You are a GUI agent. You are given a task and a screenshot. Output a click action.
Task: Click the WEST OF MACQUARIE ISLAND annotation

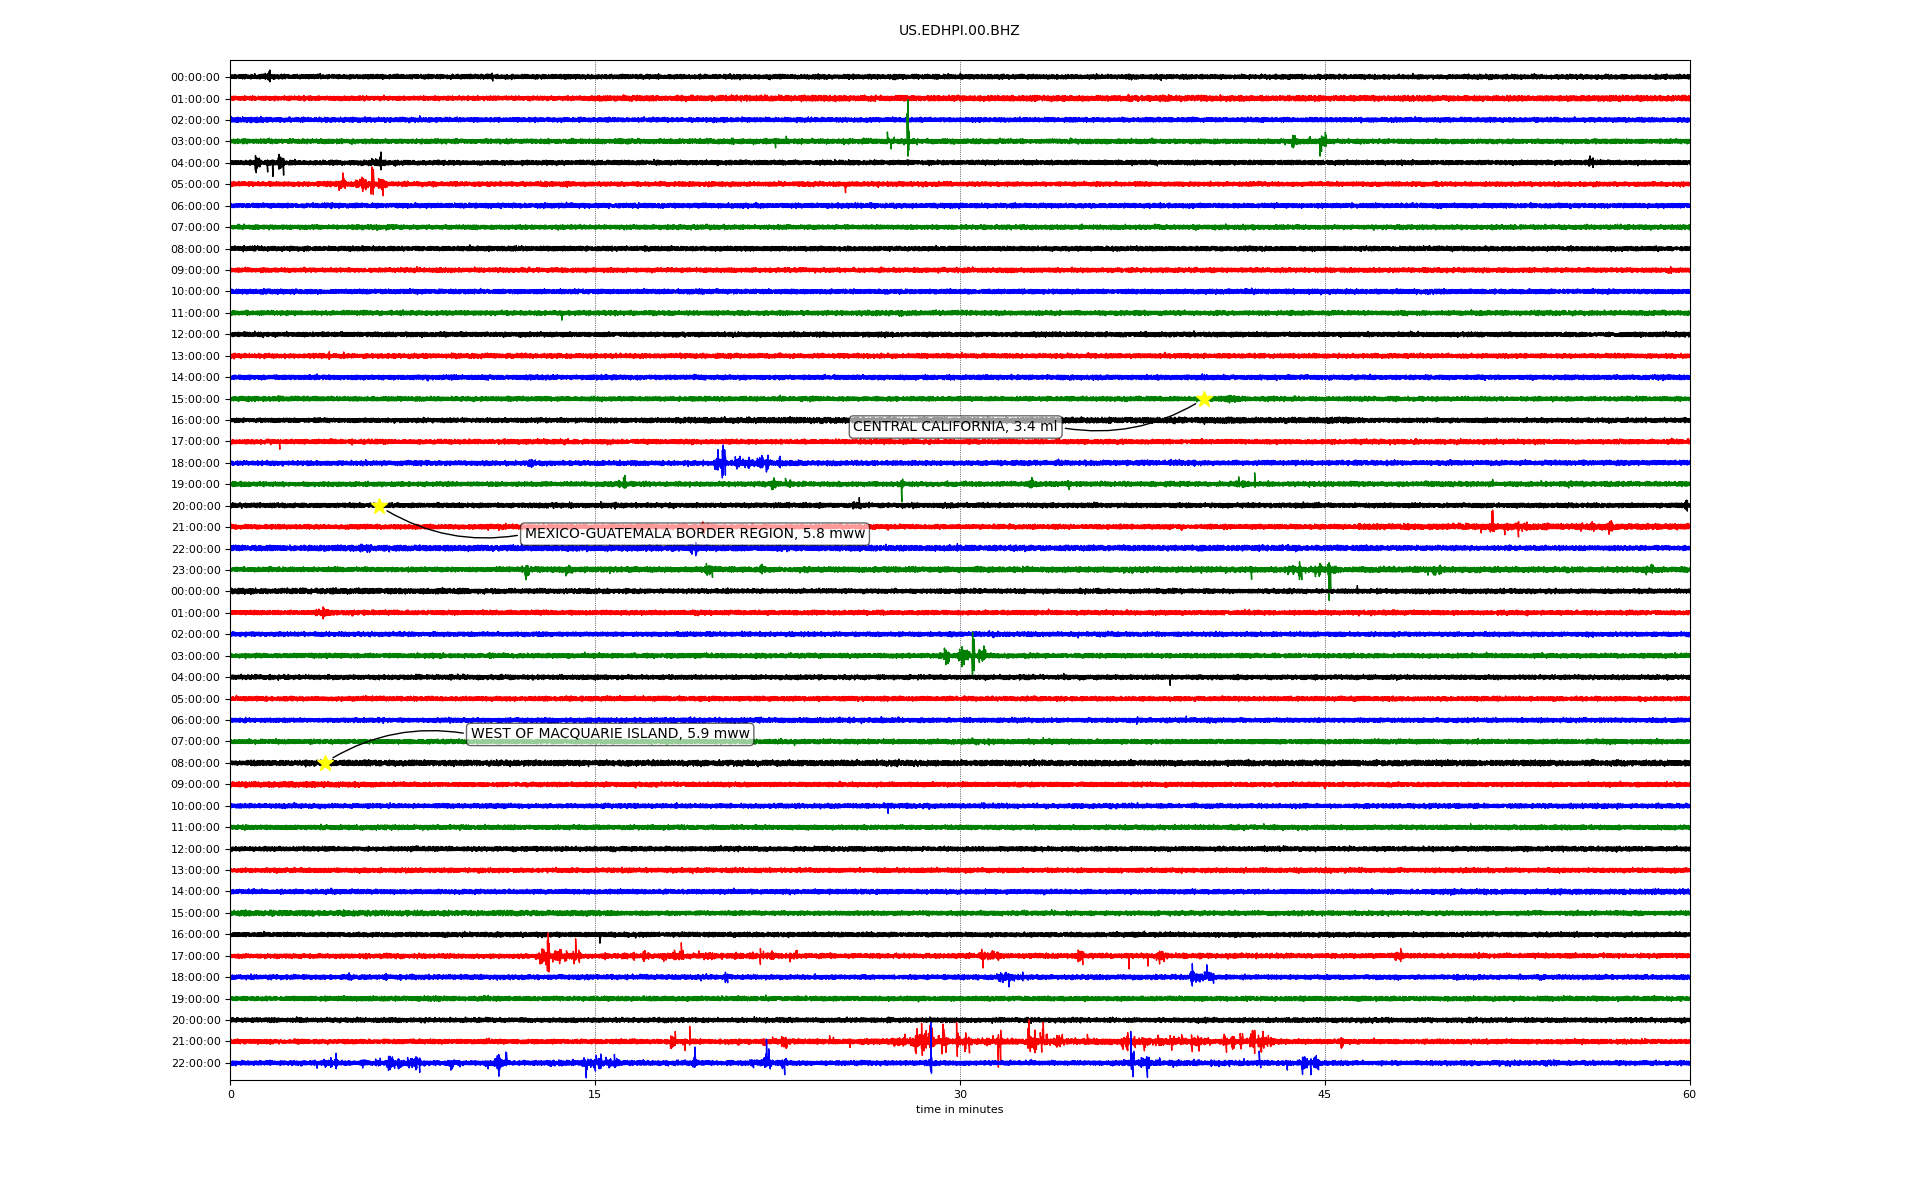[x=610, y=734]
